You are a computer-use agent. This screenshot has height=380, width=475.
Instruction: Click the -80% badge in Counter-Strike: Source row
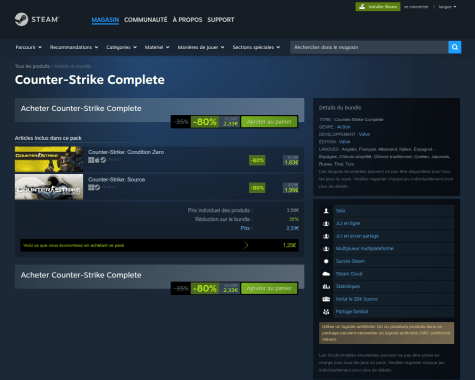(x=257, y=188)
